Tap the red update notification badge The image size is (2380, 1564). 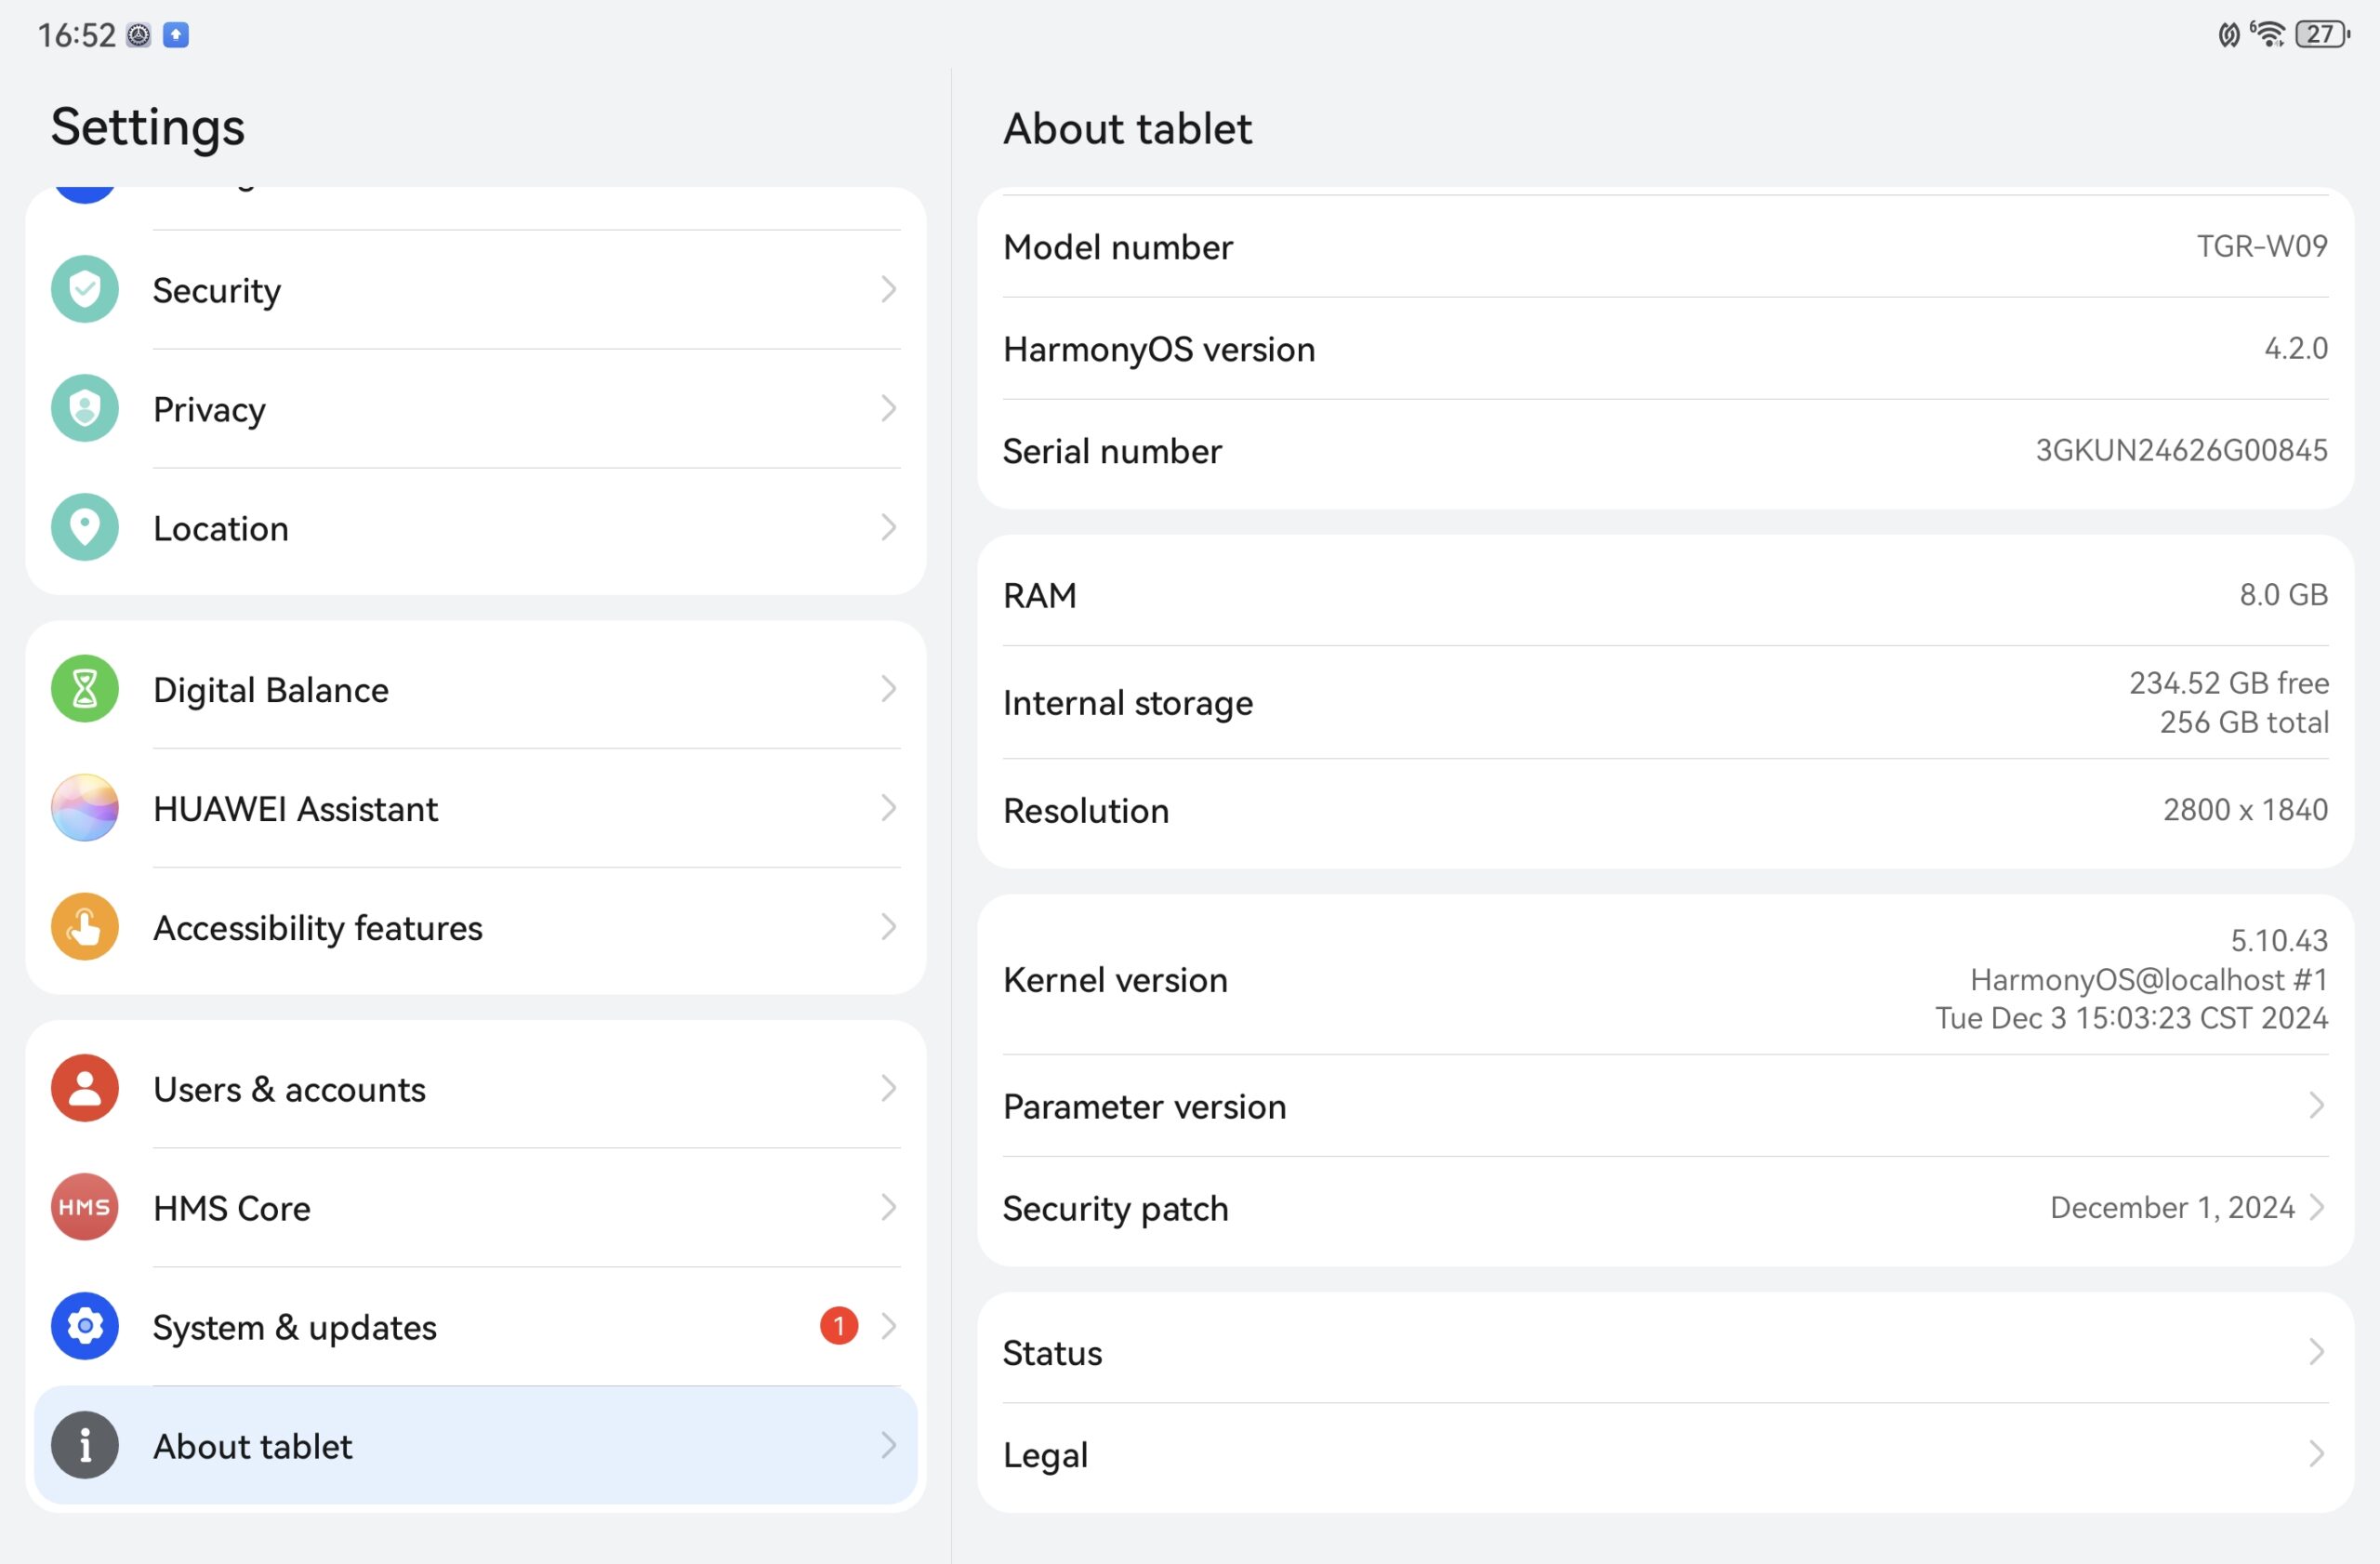coord(839,1326)
